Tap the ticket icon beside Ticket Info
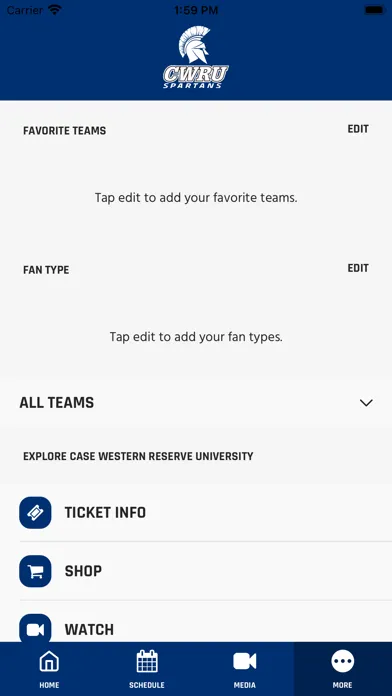The height and width of the screenshot is (696, 392). click(35, 513)
